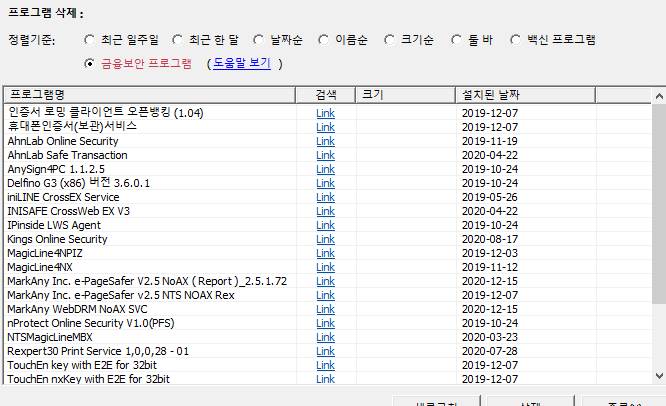Select the MagicLine4NX program name
666x406 pixels.
pos(40,267)
